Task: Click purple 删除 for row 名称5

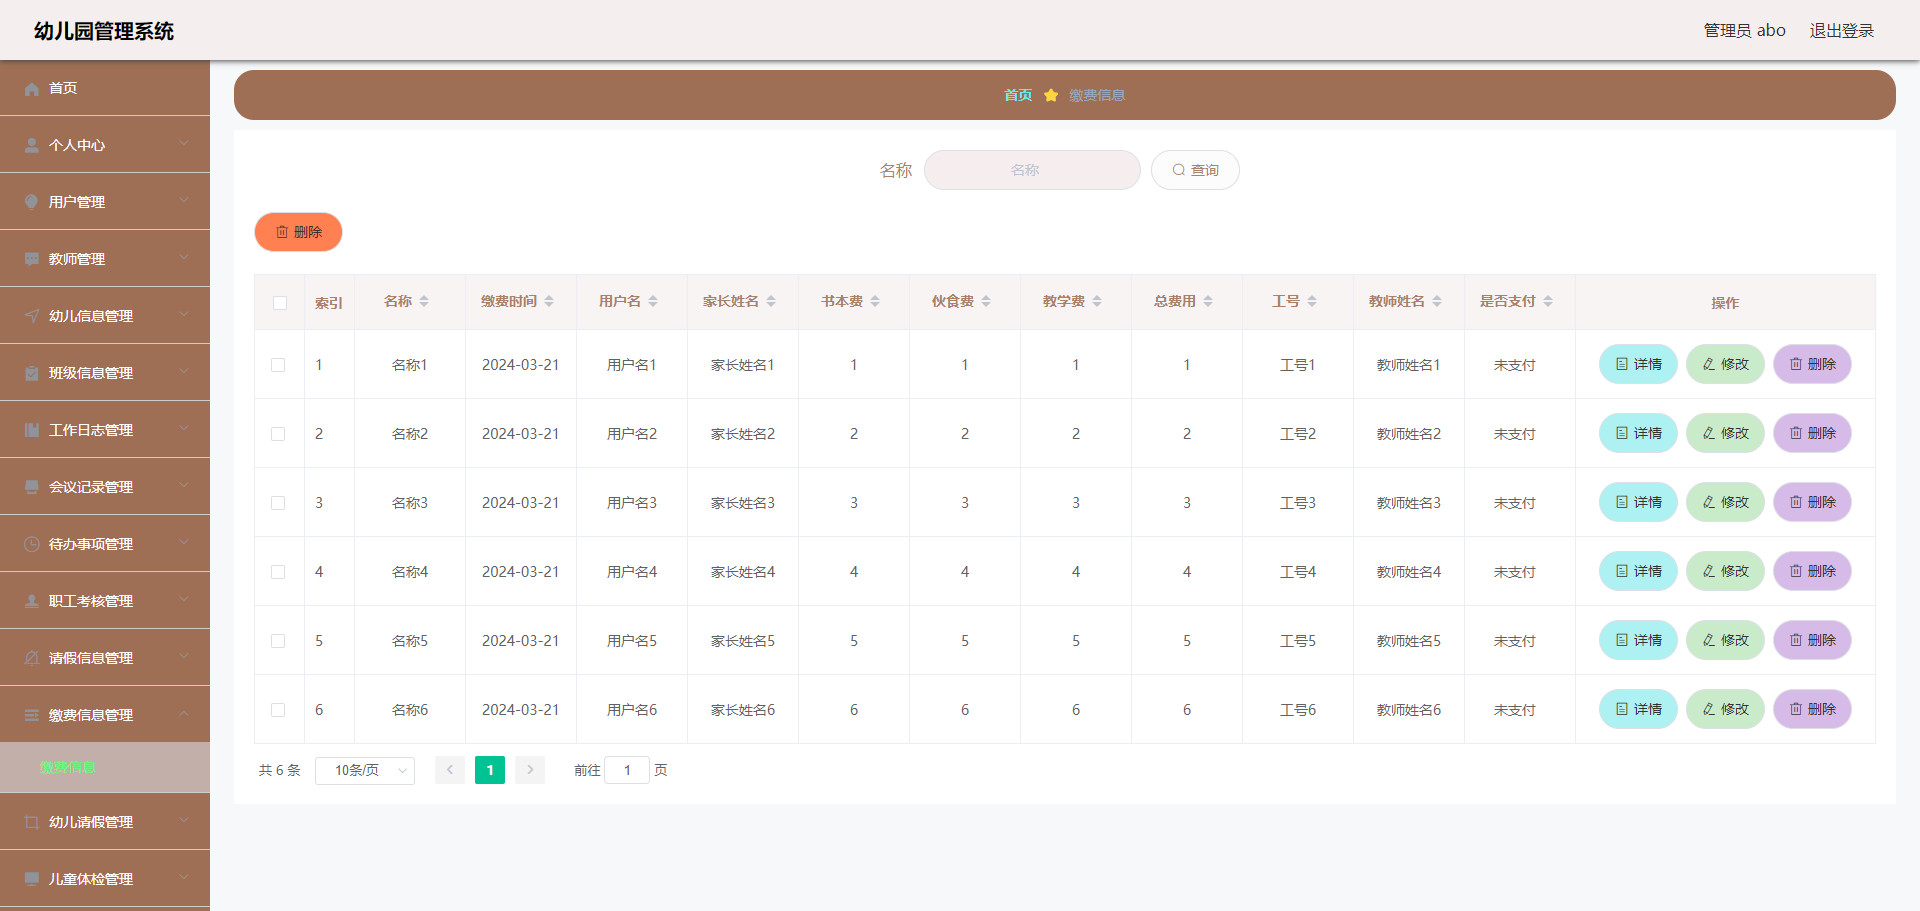Action: [x=1812, y=641]
